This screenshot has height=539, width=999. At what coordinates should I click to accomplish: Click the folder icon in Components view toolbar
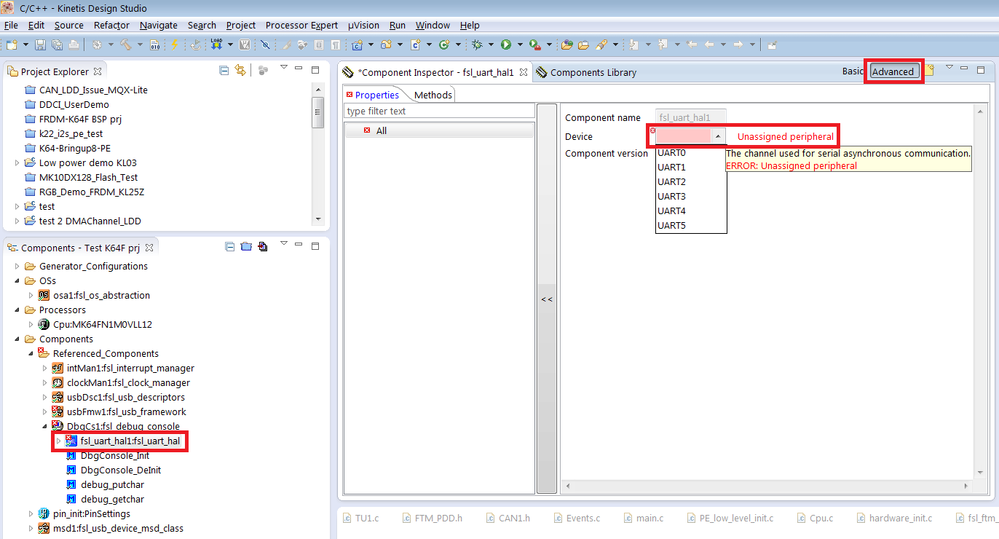point(246,247)
